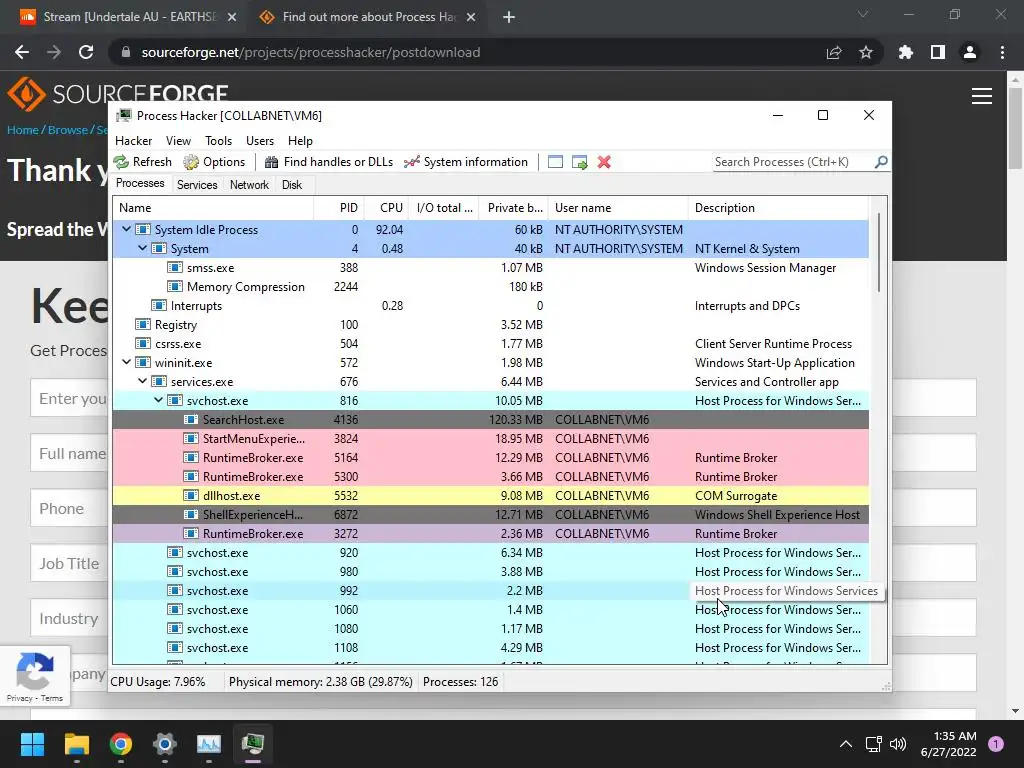Open the Hacker menu
This screenshot has height=768, width=1024.
coord(133,140)
